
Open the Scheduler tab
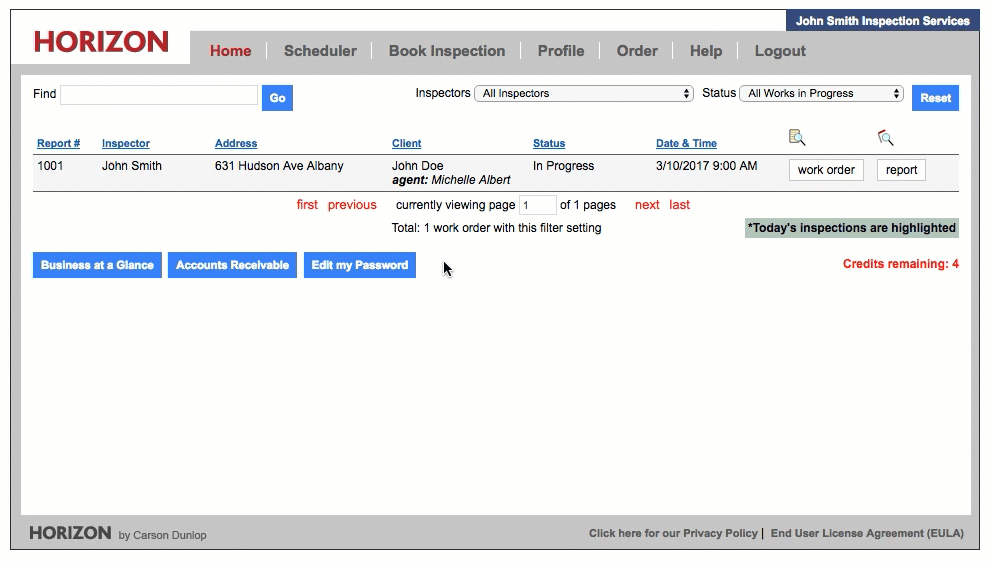click(320, 51)
